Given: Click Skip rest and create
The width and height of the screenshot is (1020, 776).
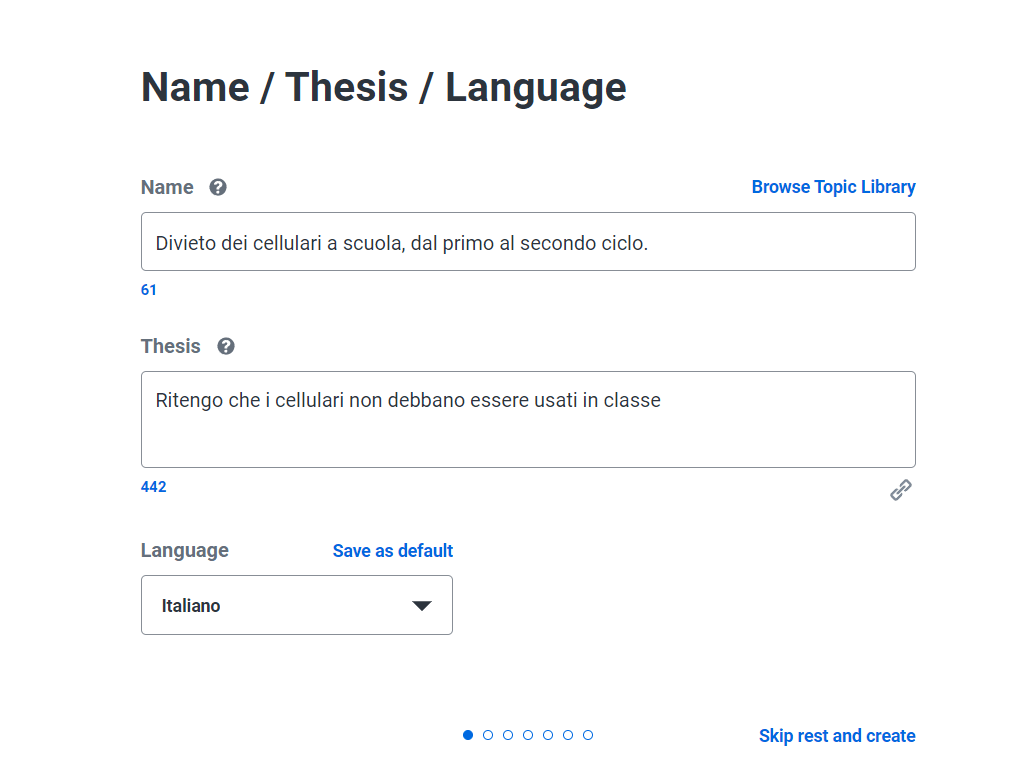Looking at the screenshot, I should [836, 736].
